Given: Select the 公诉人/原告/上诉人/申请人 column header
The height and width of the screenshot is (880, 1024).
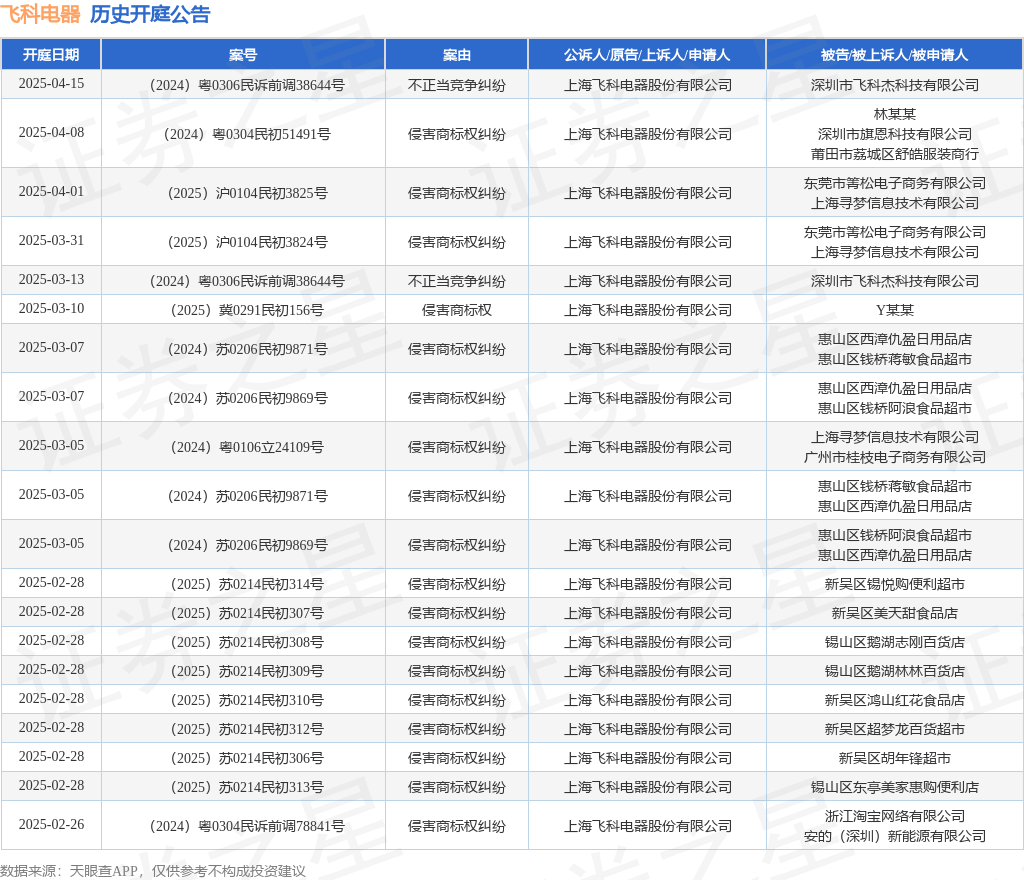Looking at the screenshot, I should pos(647,55).
